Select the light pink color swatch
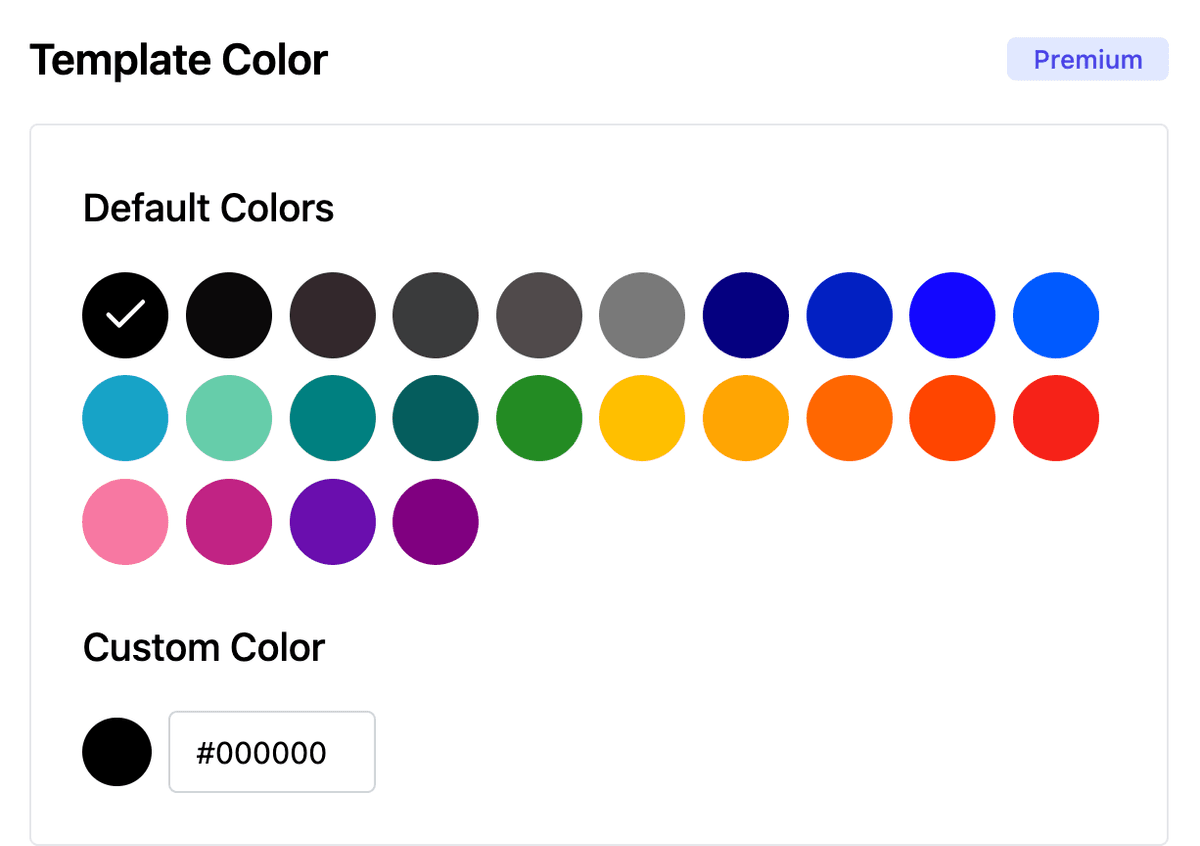Screen dimensions: 1200x846 pos(125,522)
